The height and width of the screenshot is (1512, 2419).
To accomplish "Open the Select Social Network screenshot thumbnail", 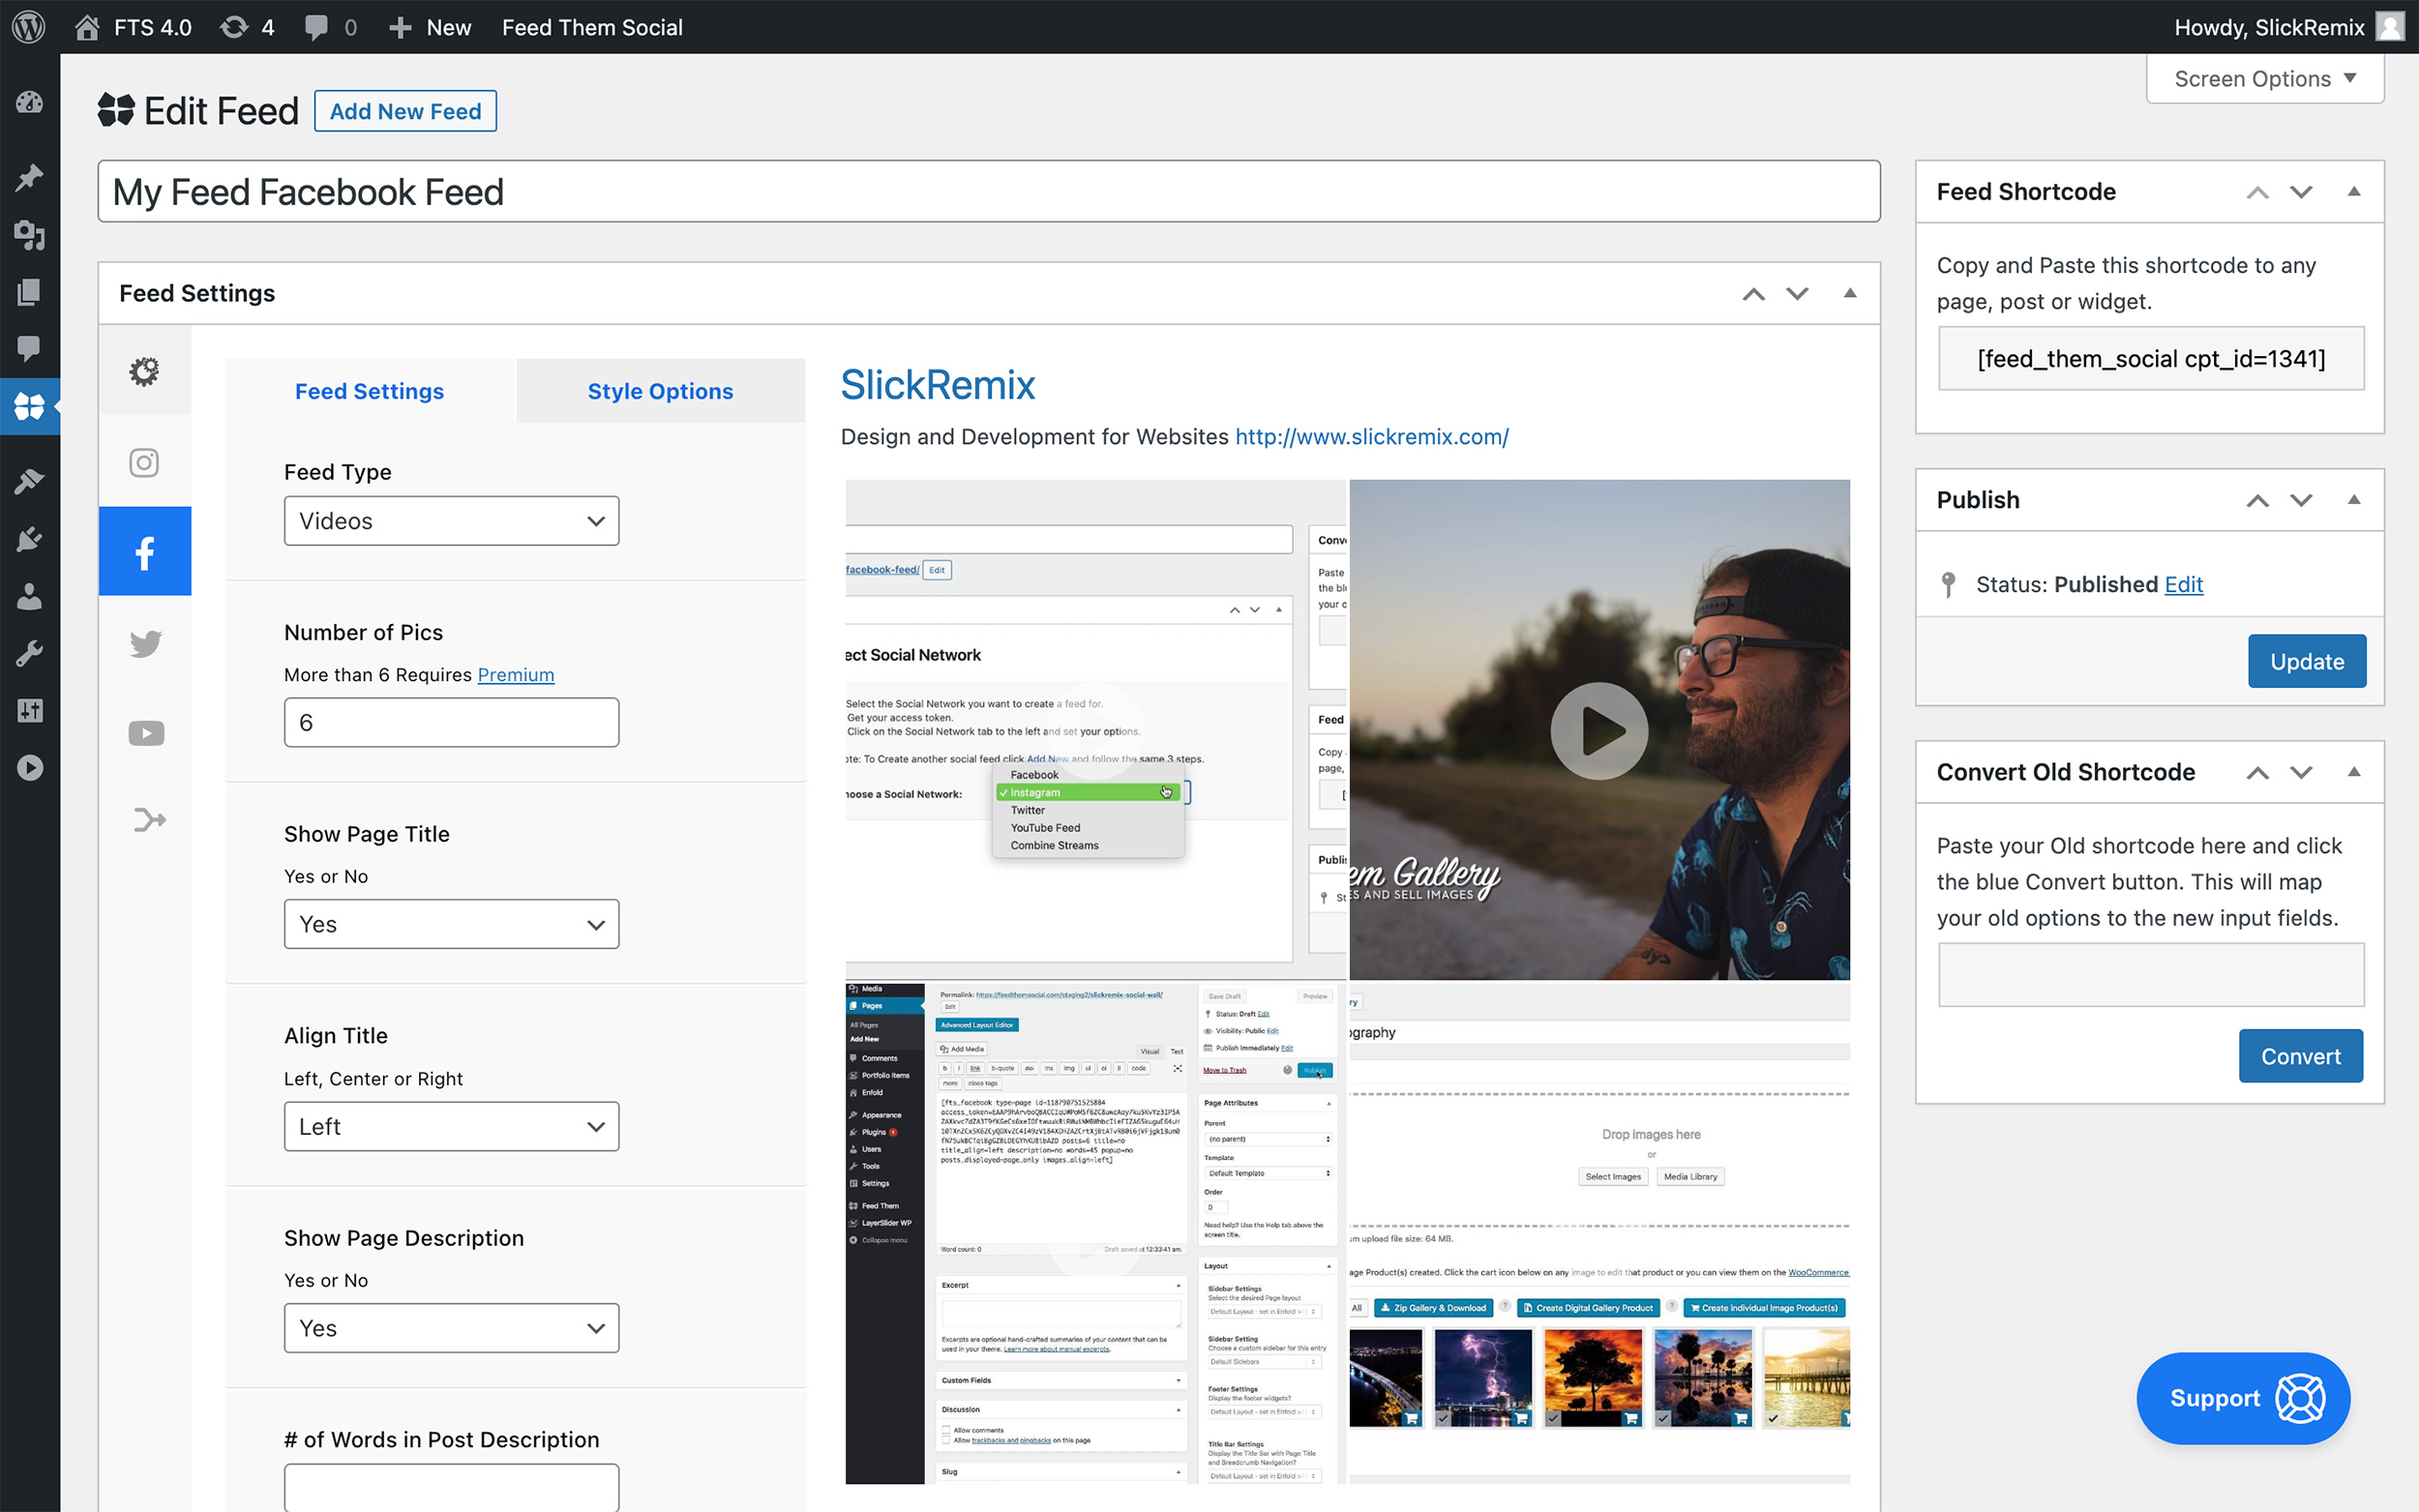I will (x=1096, y=730).
